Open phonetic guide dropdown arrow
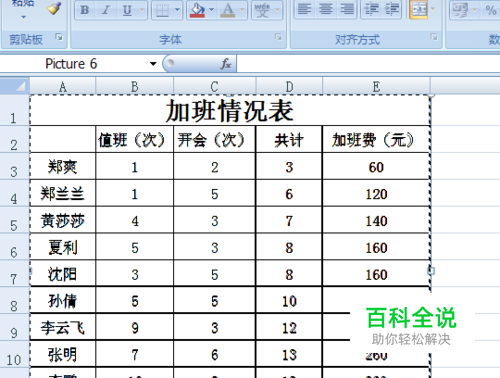 [x=277, y=10]
